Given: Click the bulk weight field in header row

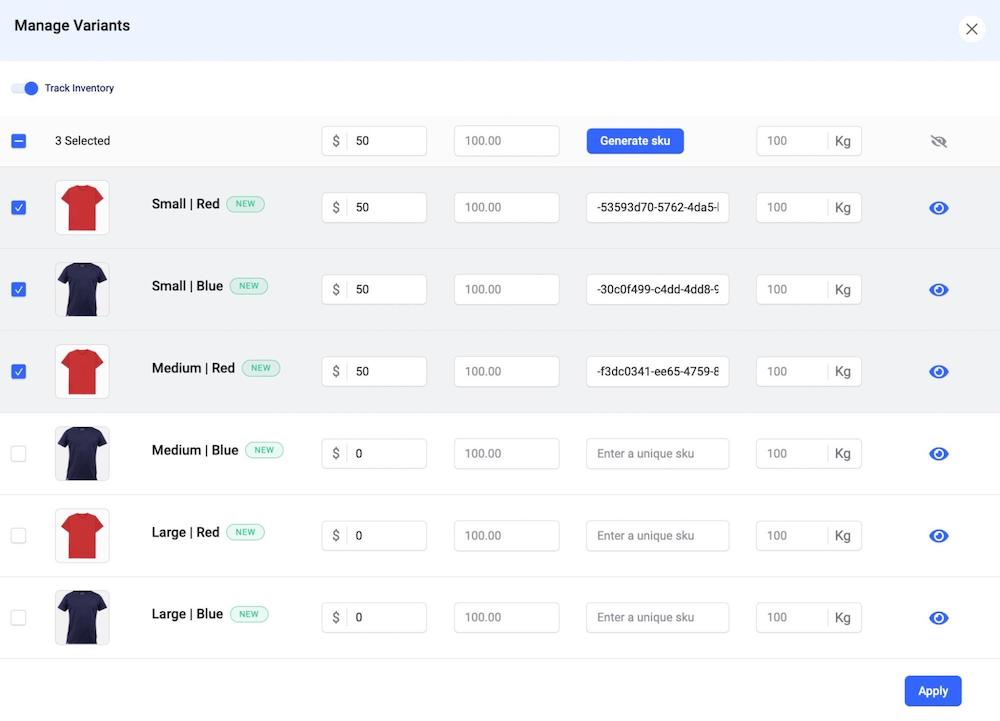Looking at the screenshot, I should [791, 141].
